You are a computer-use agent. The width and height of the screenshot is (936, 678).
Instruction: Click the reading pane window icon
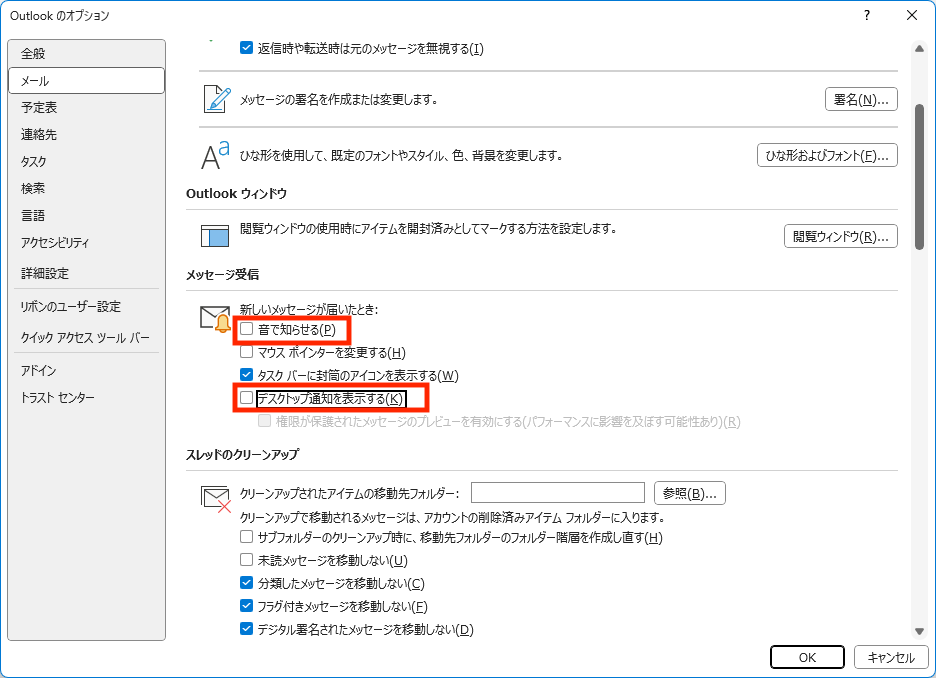tap(216, 236)
